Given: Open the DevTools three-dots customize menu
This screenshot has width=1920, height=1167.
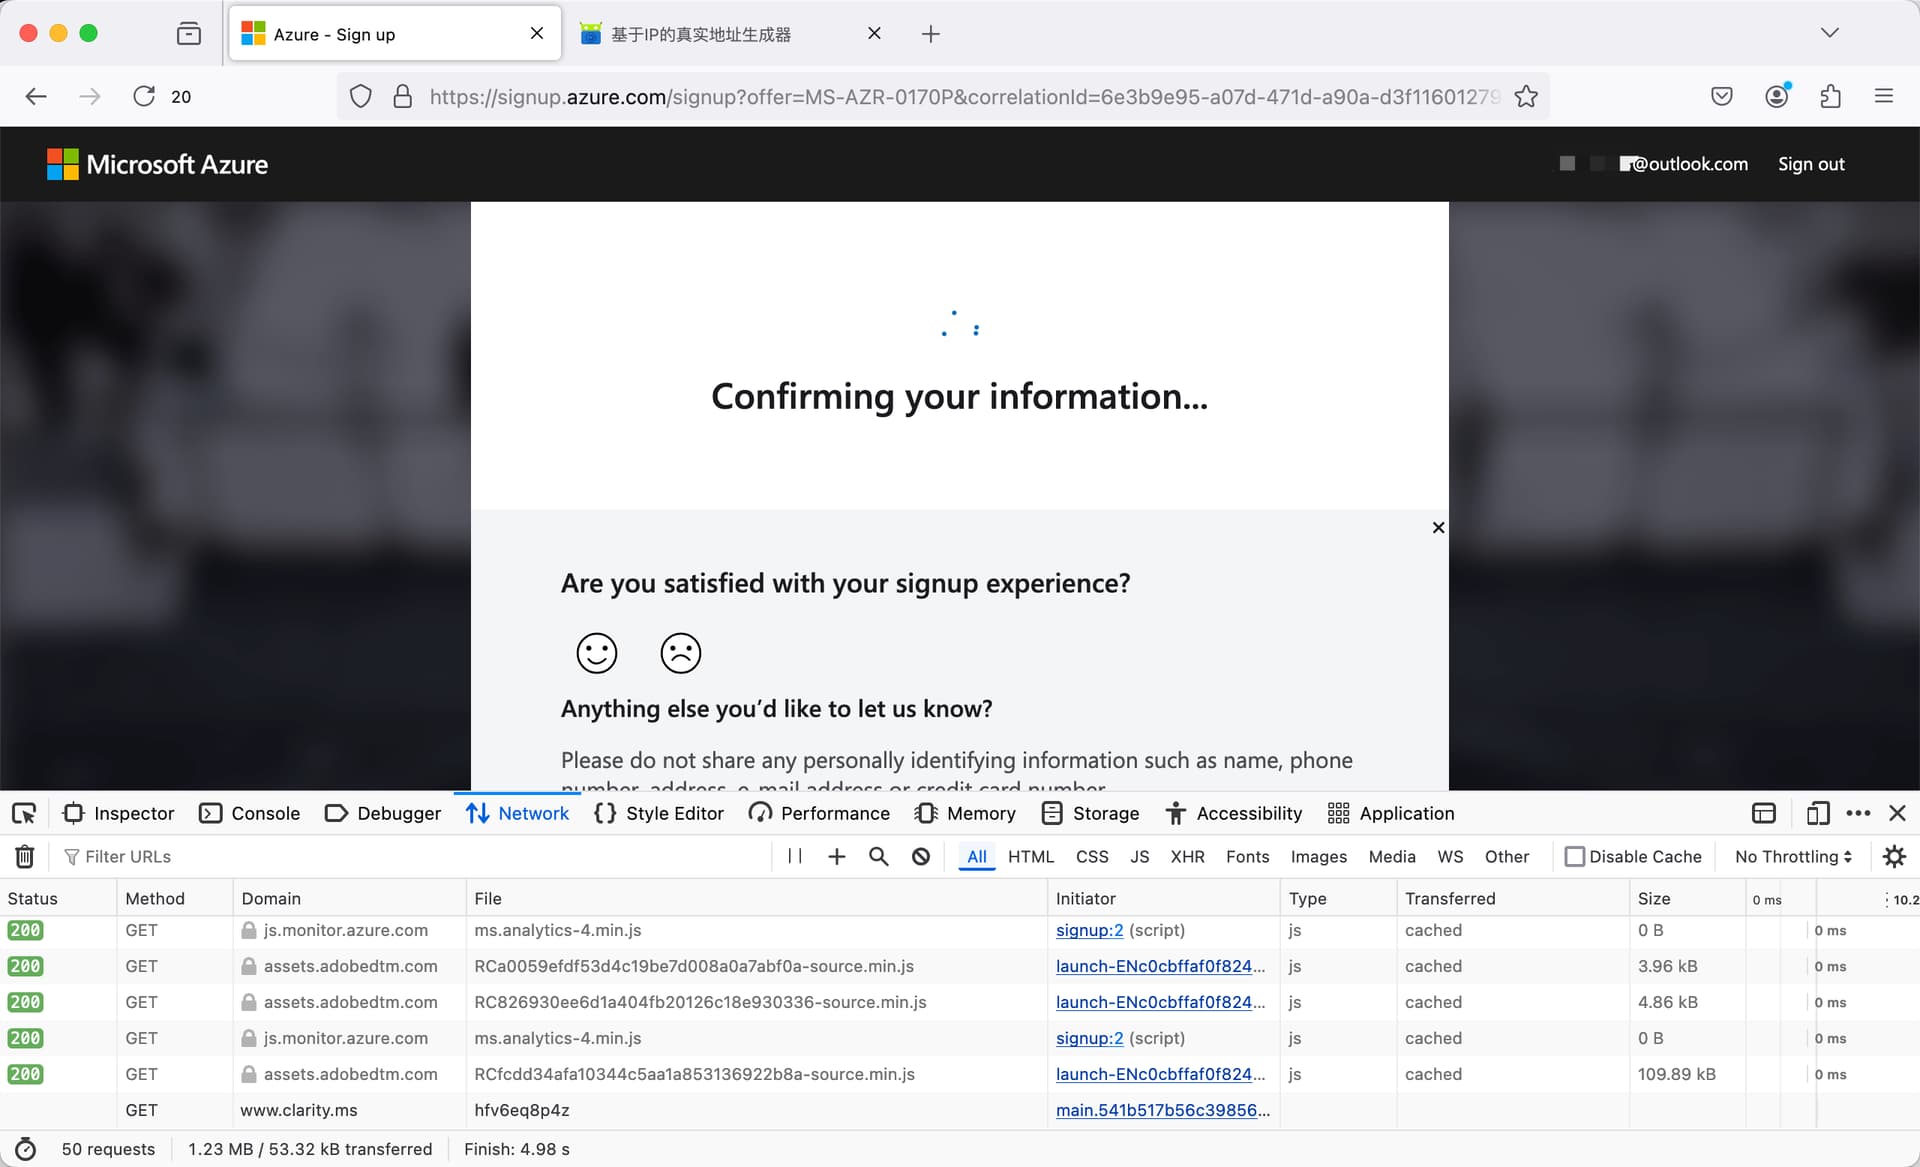Looking at the screenshot, I should pyautogui.click(x=1858, y=813).
